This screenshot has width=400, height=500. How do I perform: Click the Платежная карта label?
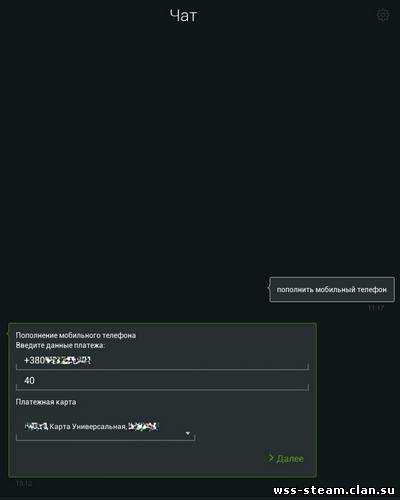[x=46, y=402]
